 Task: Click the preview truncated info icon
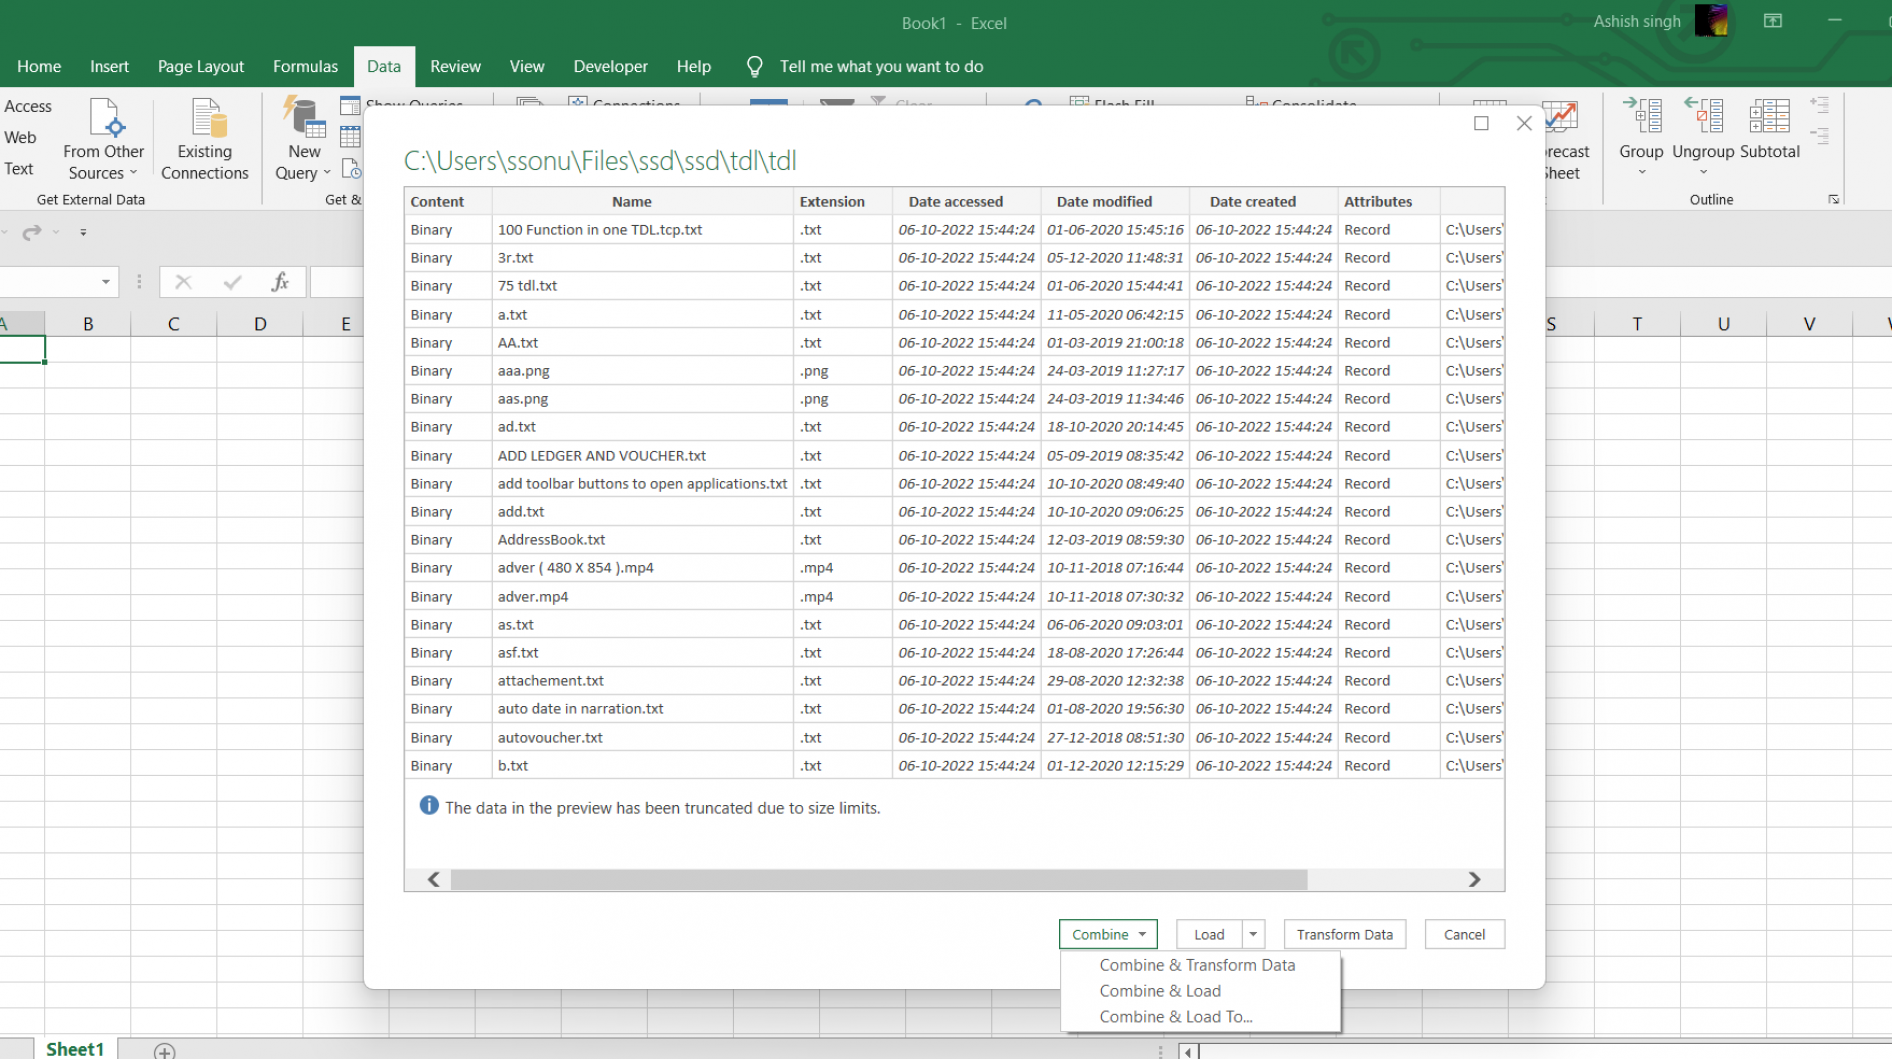coord(429,806)
